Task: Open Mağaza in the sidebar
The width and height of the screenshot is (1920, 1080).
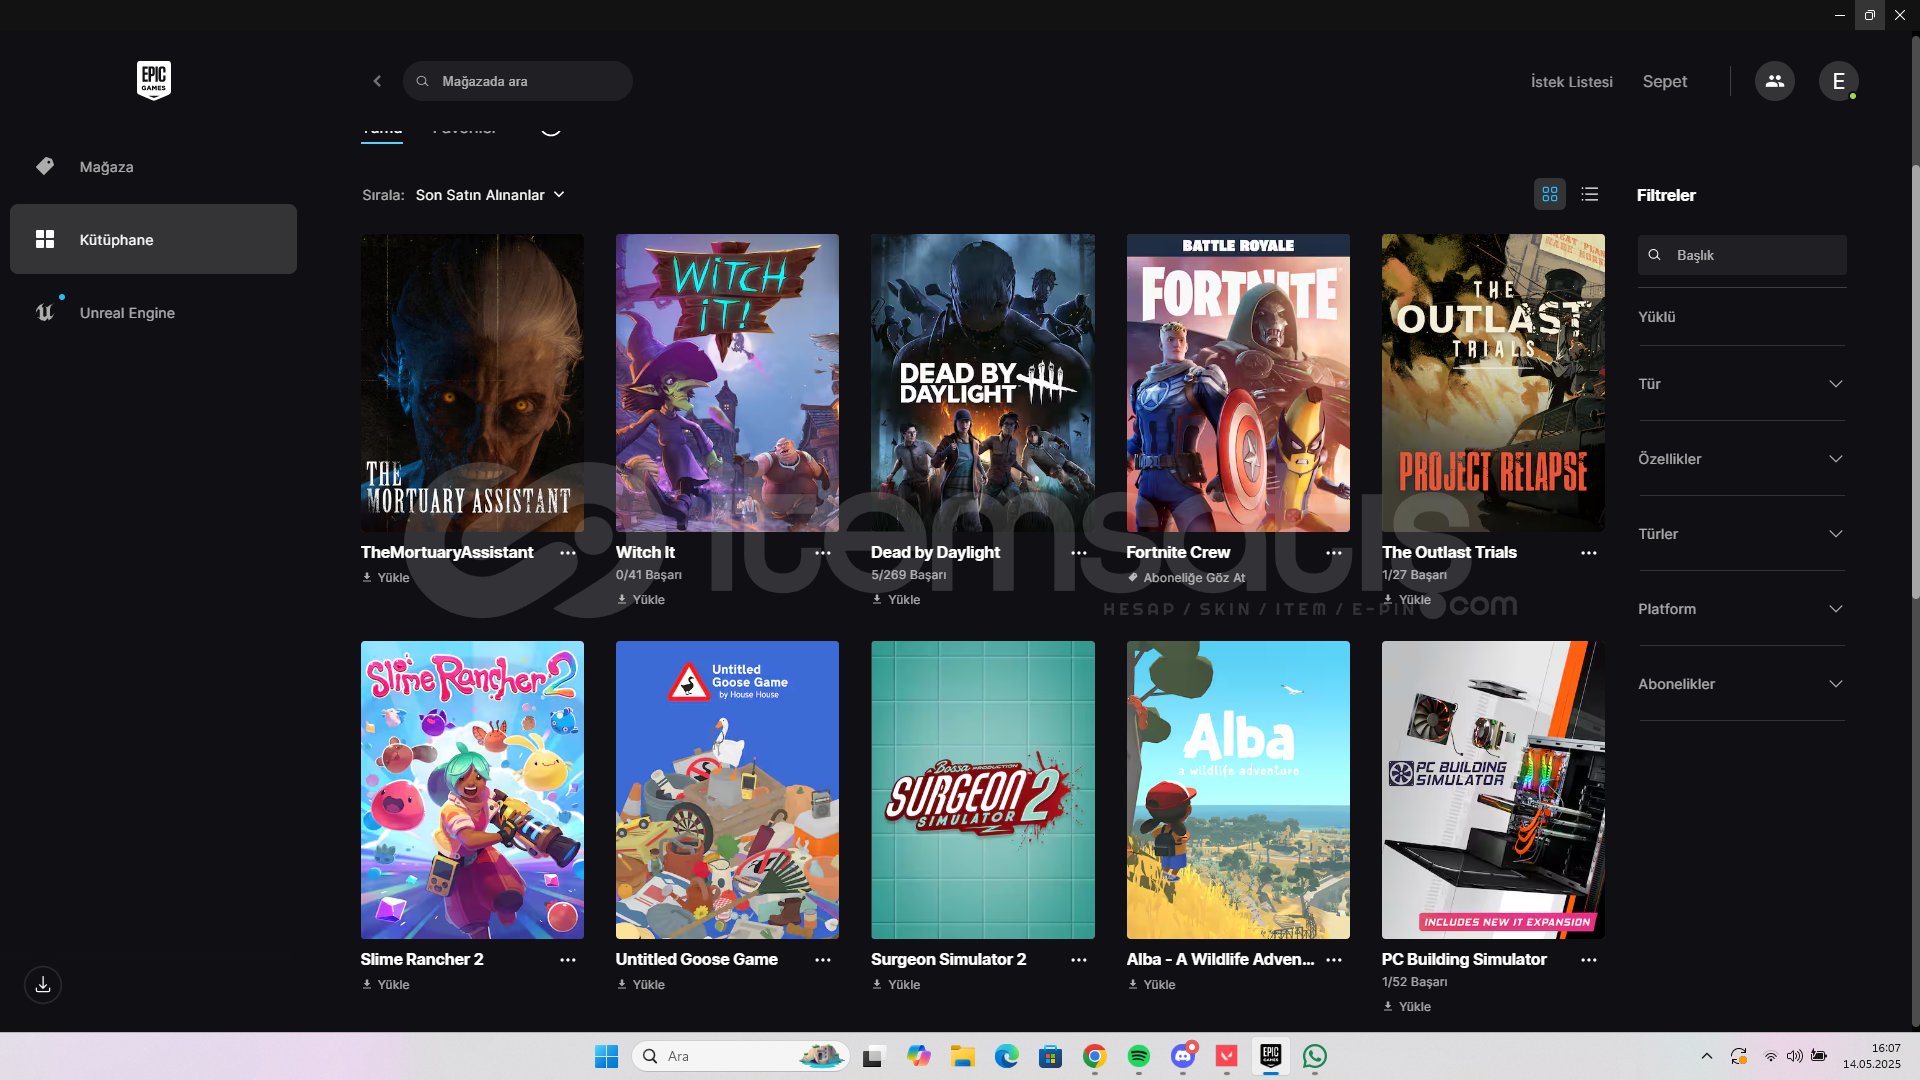Action: (153, 167)
